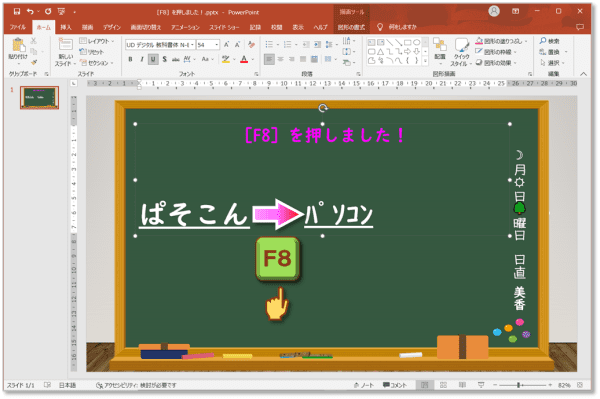Start slideshow from quick access toolbar icon

coord(61,11)
